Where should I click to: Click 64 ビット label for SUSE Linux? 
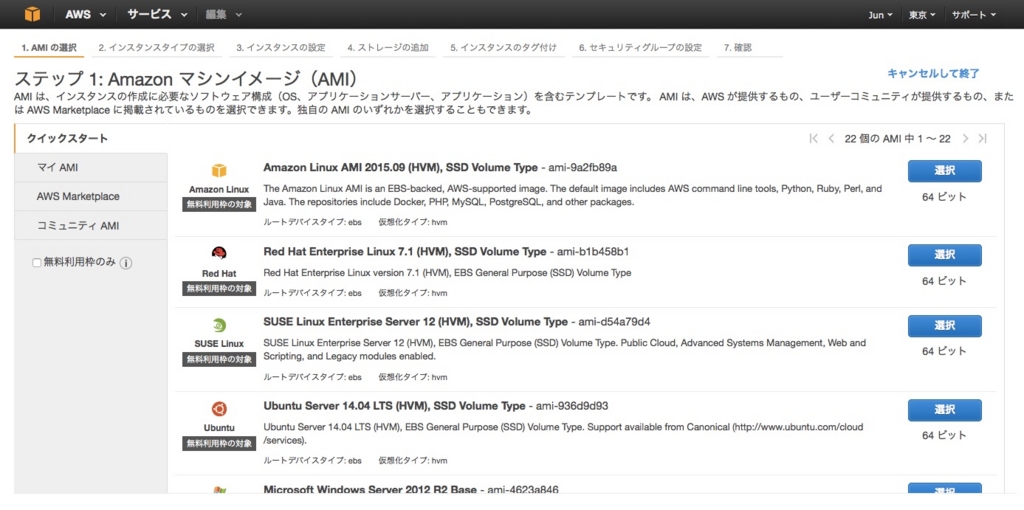click(944, 351)
